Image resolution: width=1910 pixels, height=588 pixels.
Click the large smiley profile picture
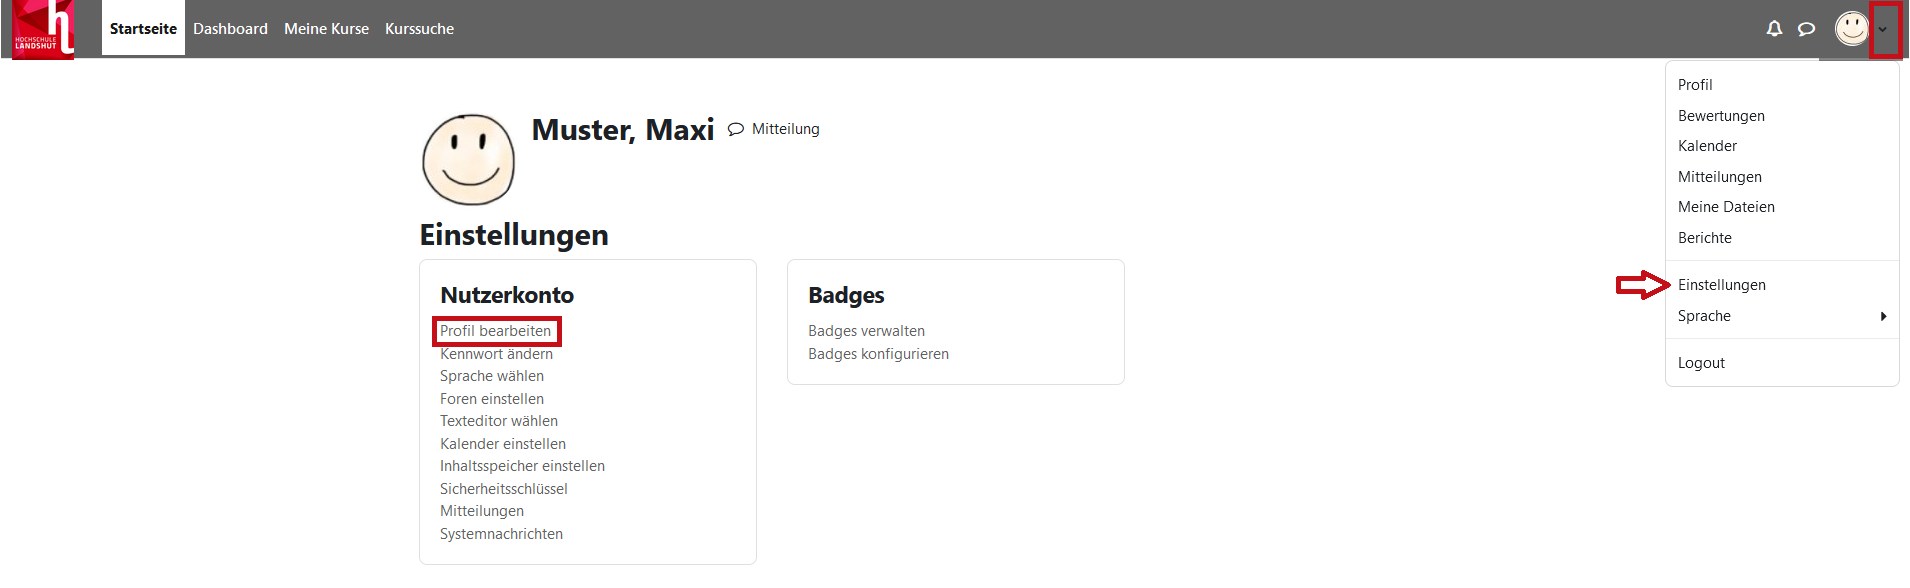click(468, 160)
